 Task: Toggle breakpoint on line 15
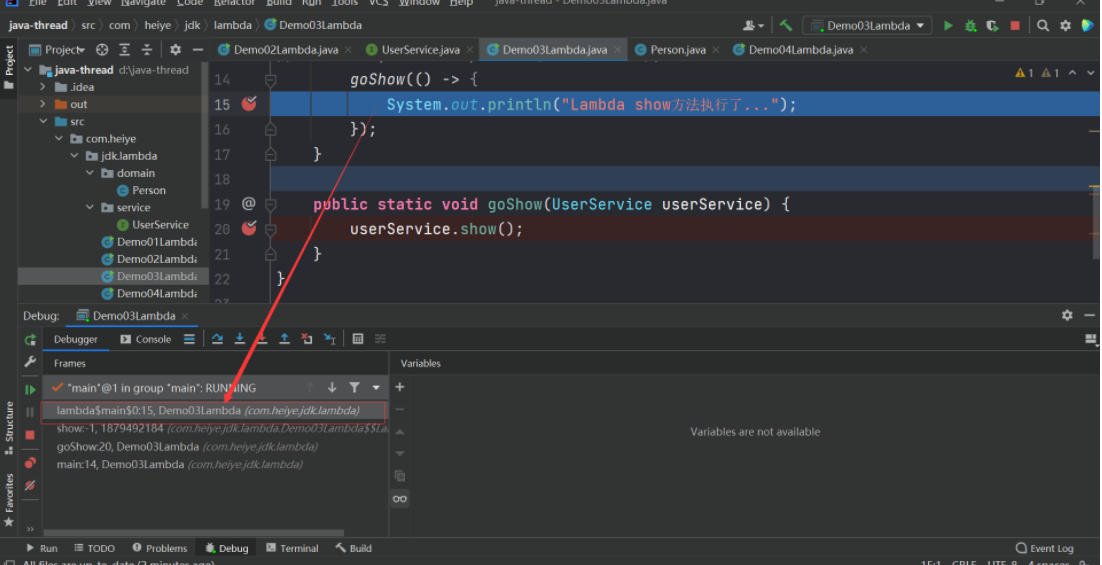[249, 104]
